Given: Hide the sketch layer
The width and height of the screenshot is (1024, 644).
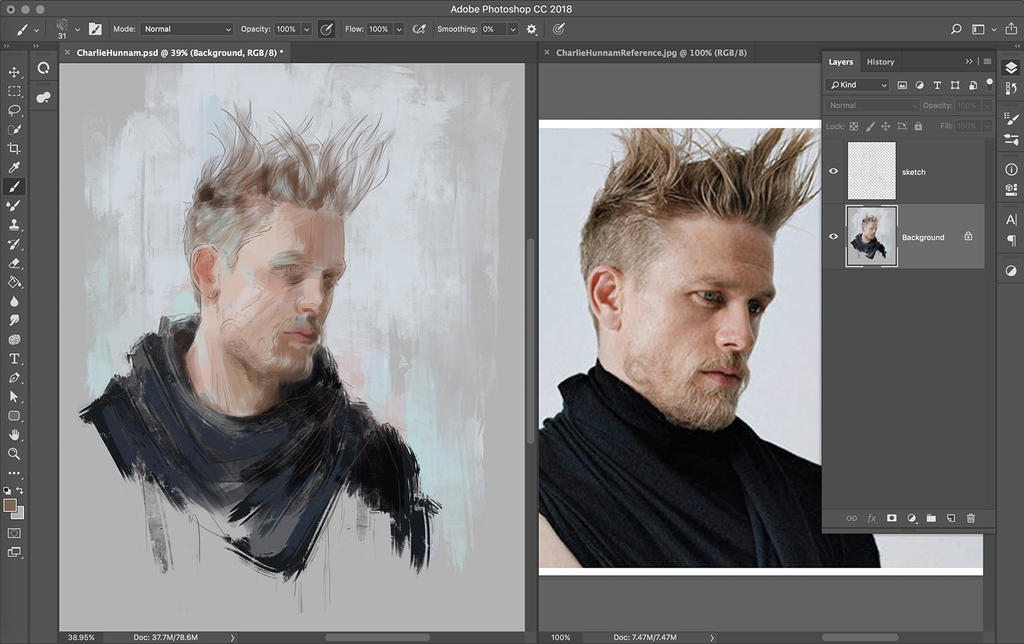Looking at the screenshot, I should pos(833,171).
